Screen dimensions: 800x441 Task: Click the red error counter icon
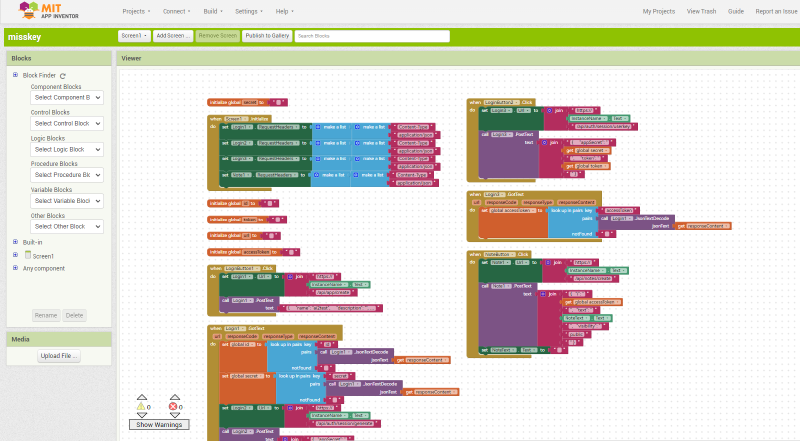(174, 407)
